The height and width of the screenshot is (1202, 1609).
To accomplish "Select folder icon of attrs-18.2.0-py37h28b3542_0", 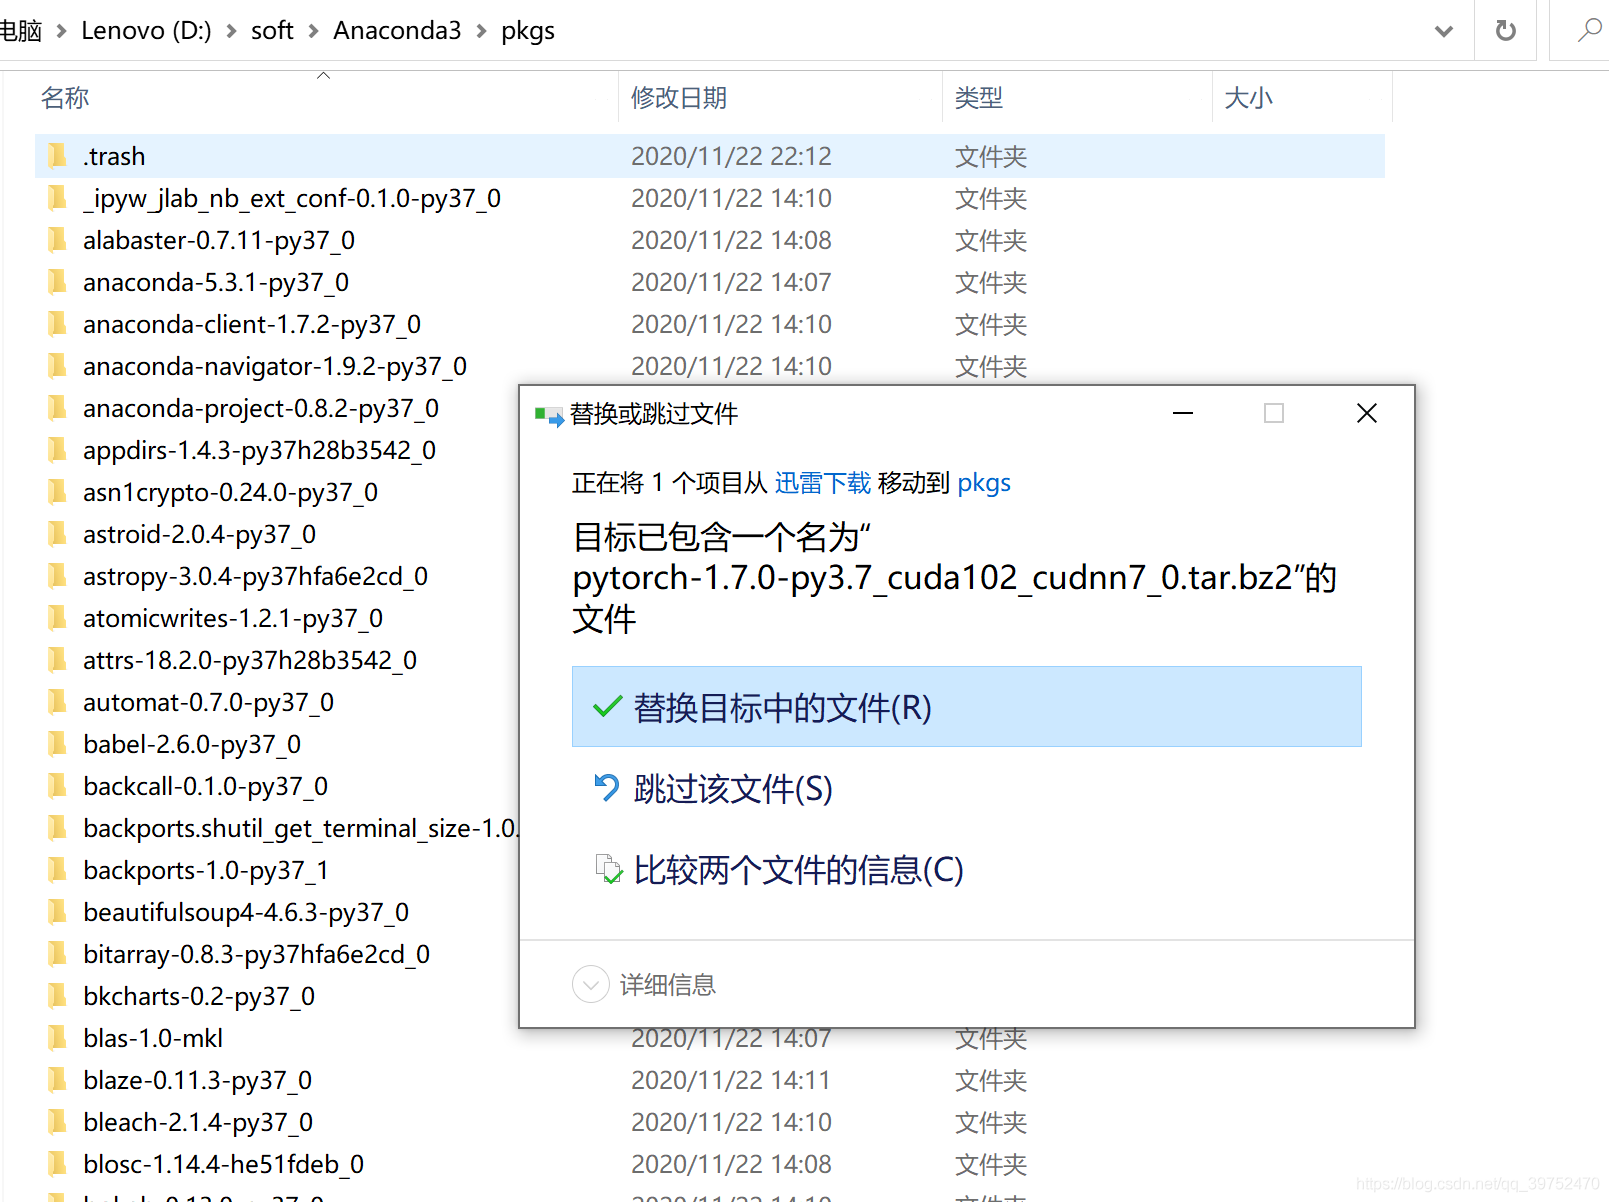I will 58,659.
